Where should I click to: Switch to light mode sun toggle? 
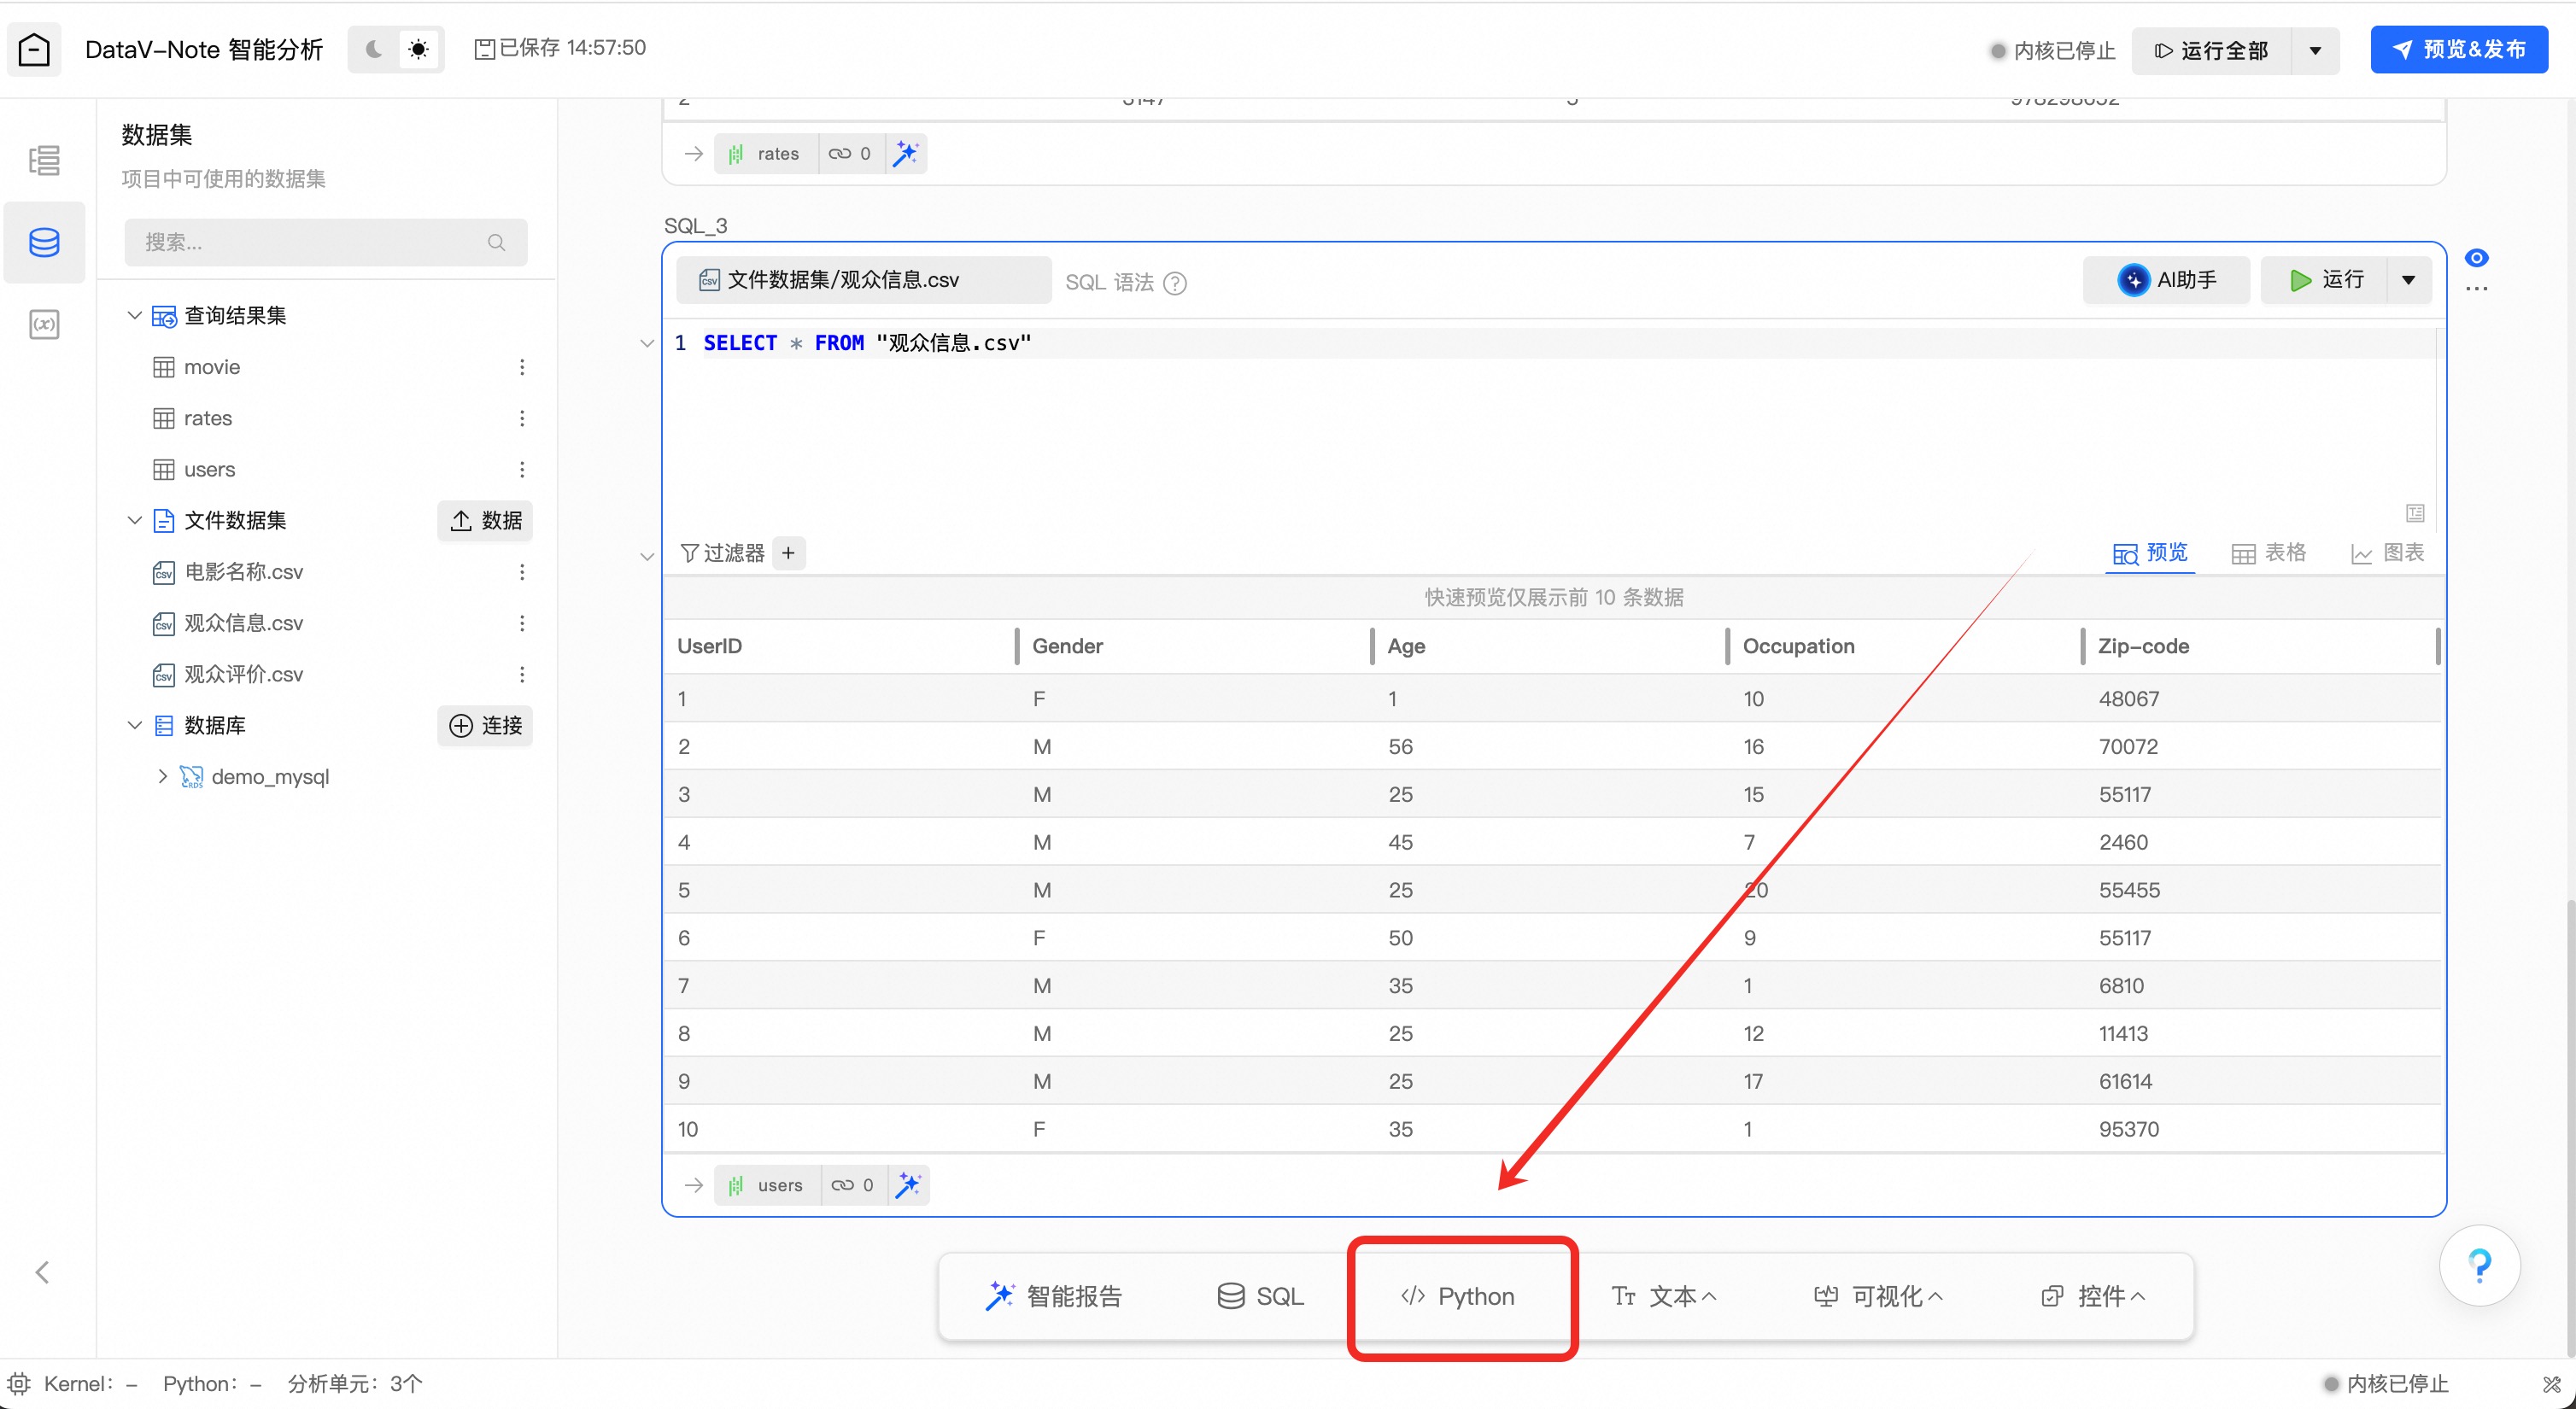pyautogui.click(x=419, y=49)
